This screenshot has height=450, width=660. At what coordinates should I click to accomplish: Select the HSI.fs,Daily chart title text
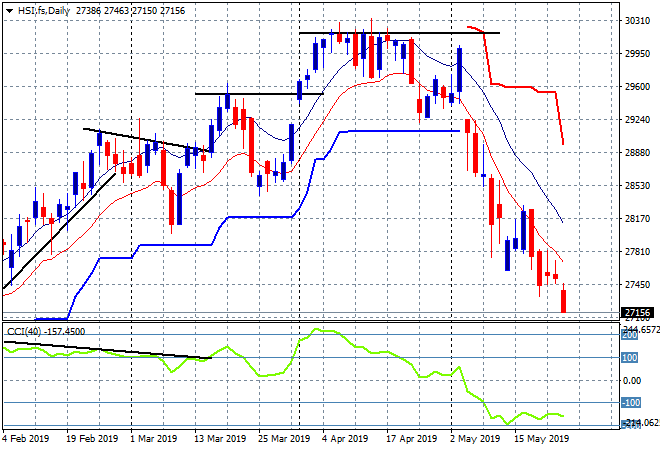click(x=44, y=11)
